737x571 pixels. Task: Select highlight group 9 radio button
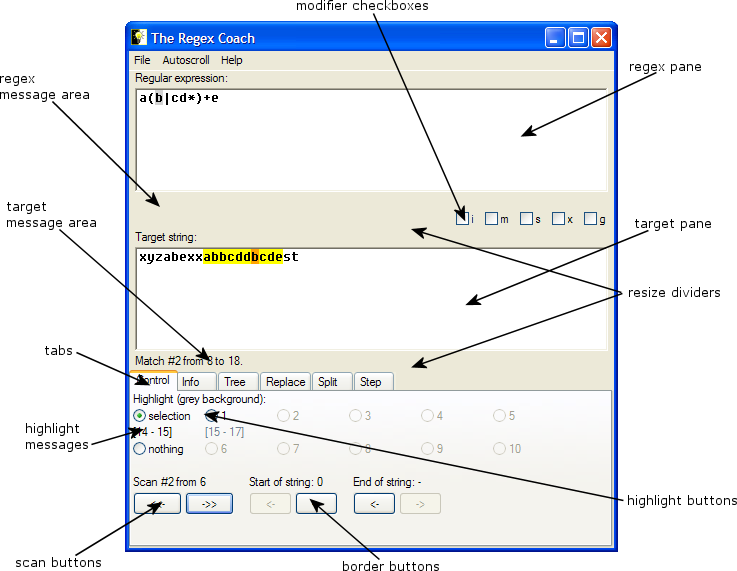click(427, 448)
